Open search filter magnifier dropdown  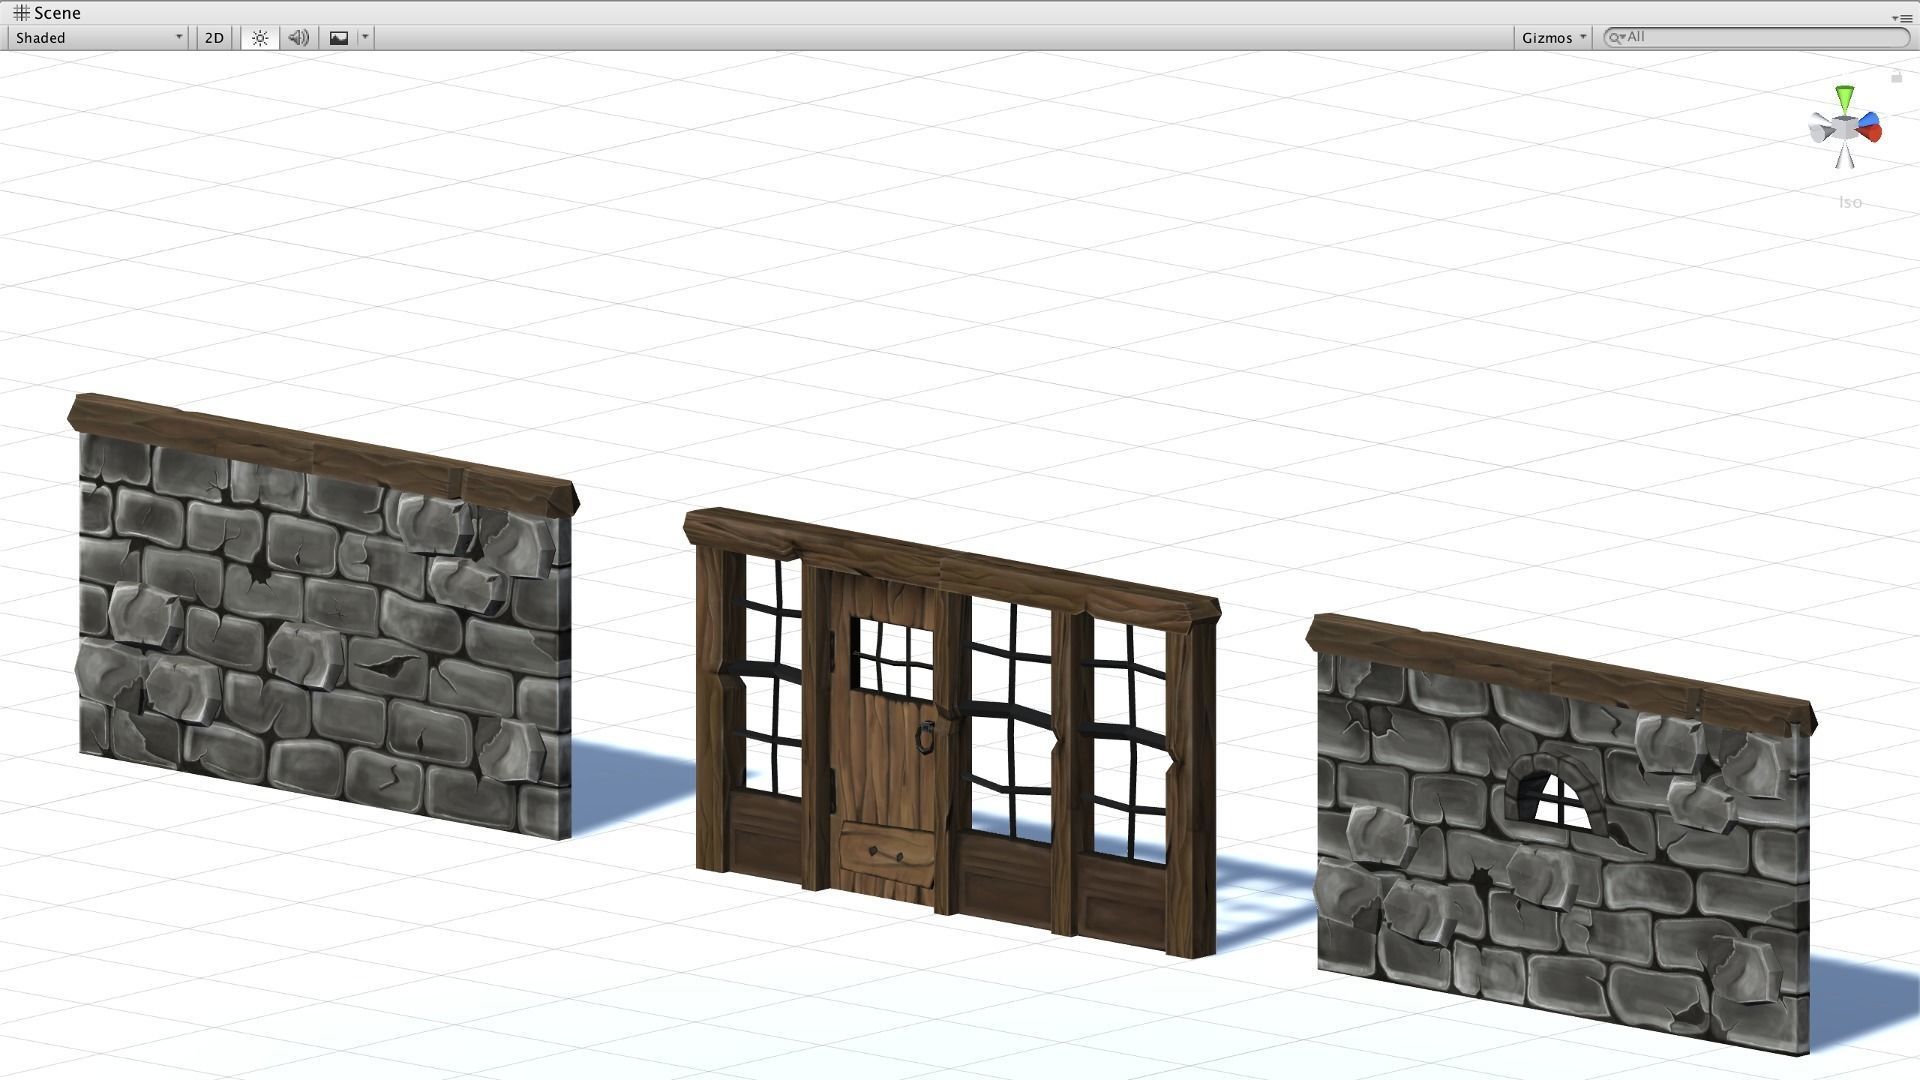(1615, 37)
